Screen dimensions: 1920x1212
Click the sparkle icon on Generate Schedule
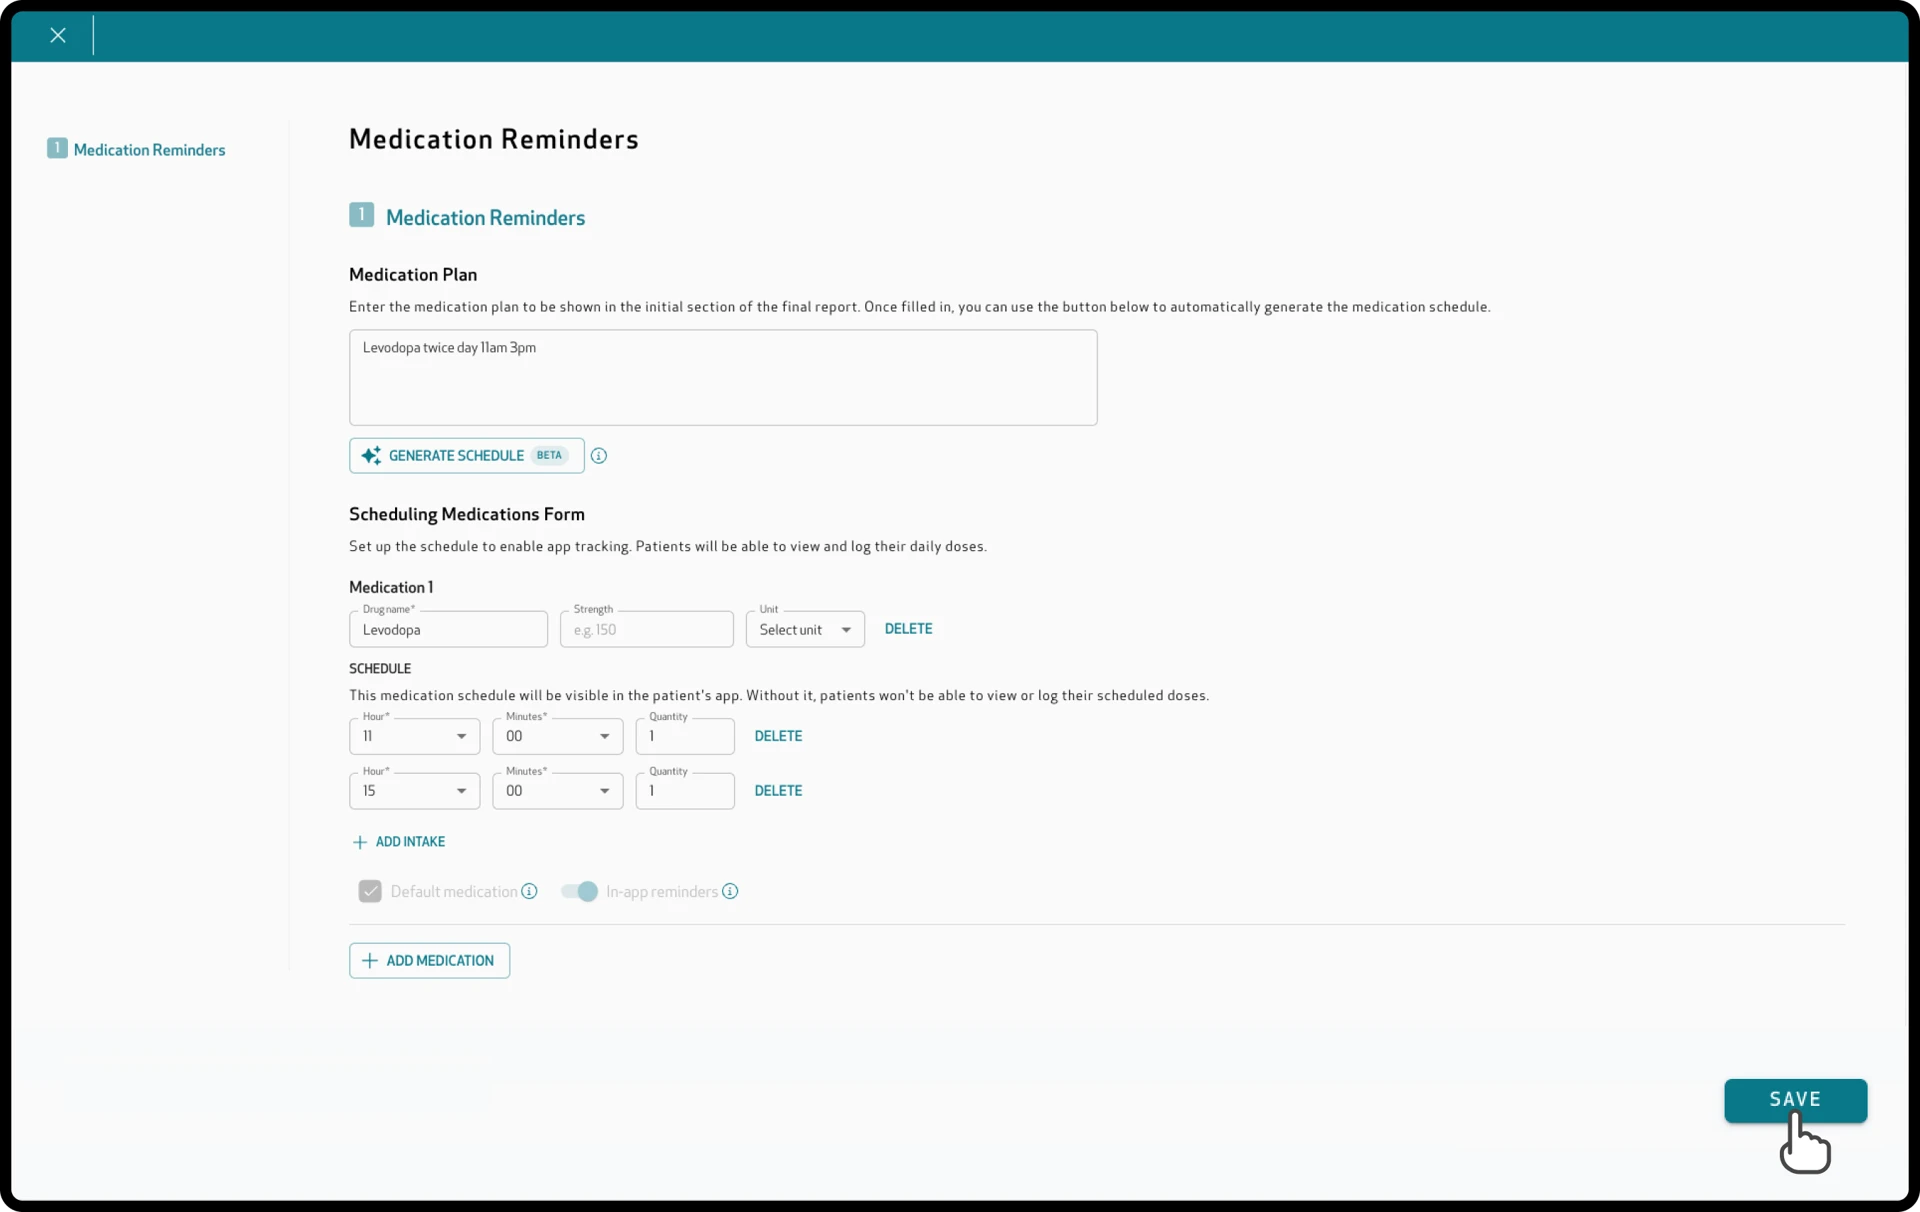(371, 456)
